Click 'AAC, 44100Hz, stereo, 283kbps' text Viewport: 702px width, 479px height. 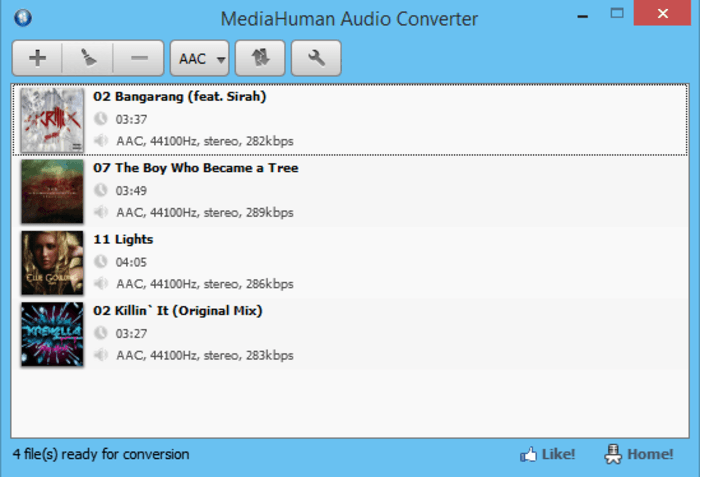(205, 355)
